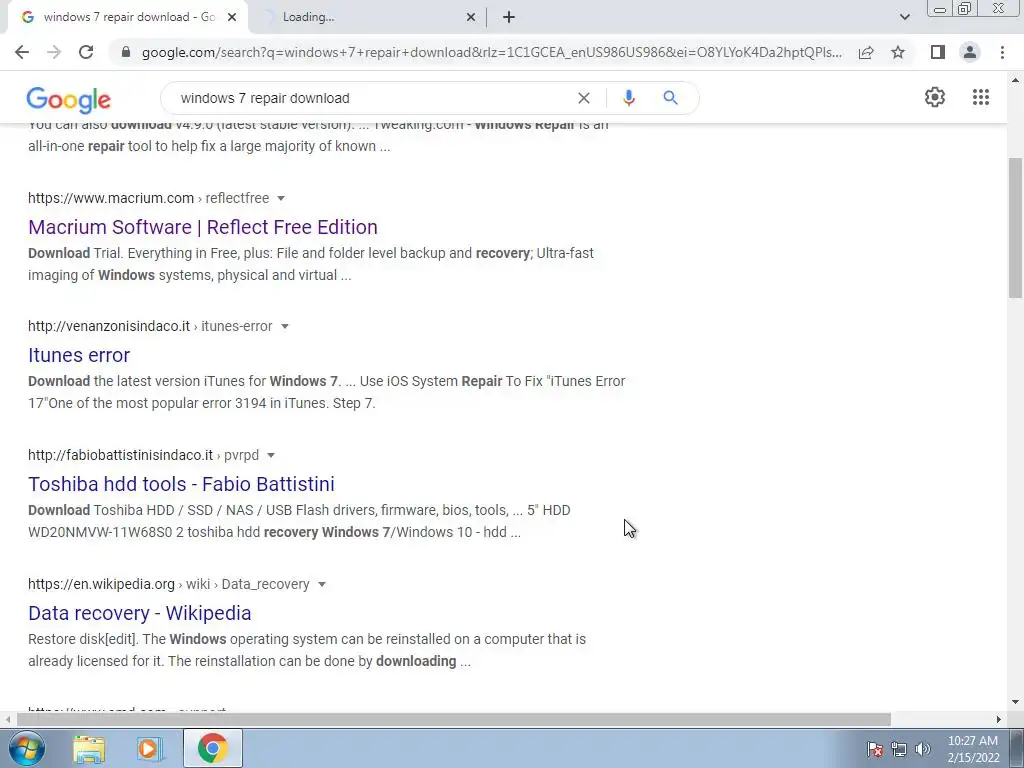Click the vertical scrollbar thumb
This screenshot has height=768, width=1024.
point(1016,226)
